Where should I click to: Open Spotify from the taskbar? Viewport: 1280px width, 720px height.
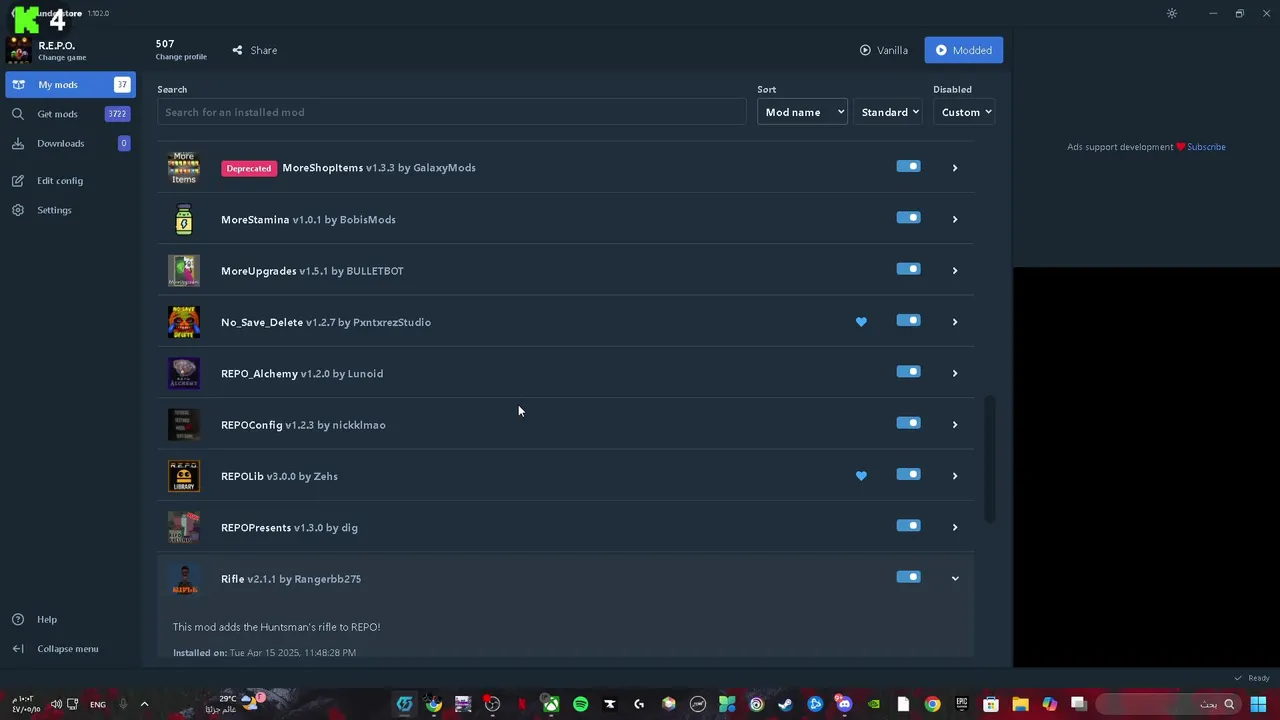pos(580,704)
